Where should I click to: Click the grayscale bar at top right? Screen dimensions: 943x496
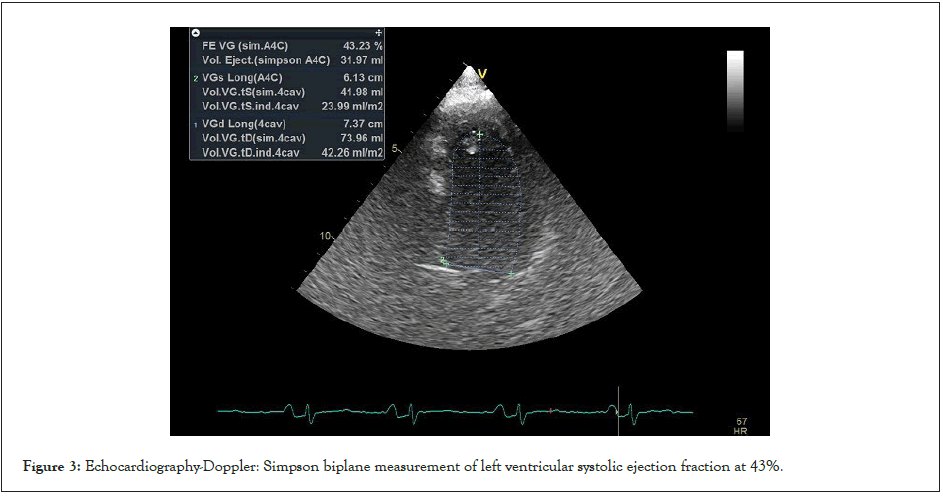(x=735, y=91)
